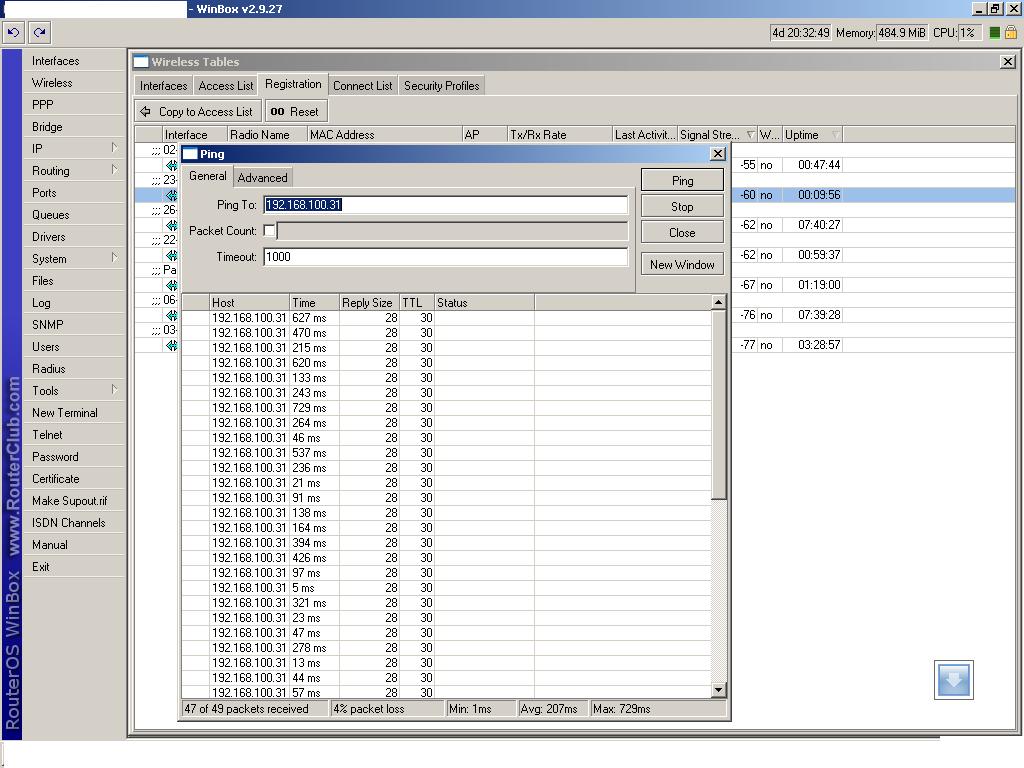Expand the Routing submenu arrow
The width and height of the screenshot is (1024, 768).
pos(114,170)
